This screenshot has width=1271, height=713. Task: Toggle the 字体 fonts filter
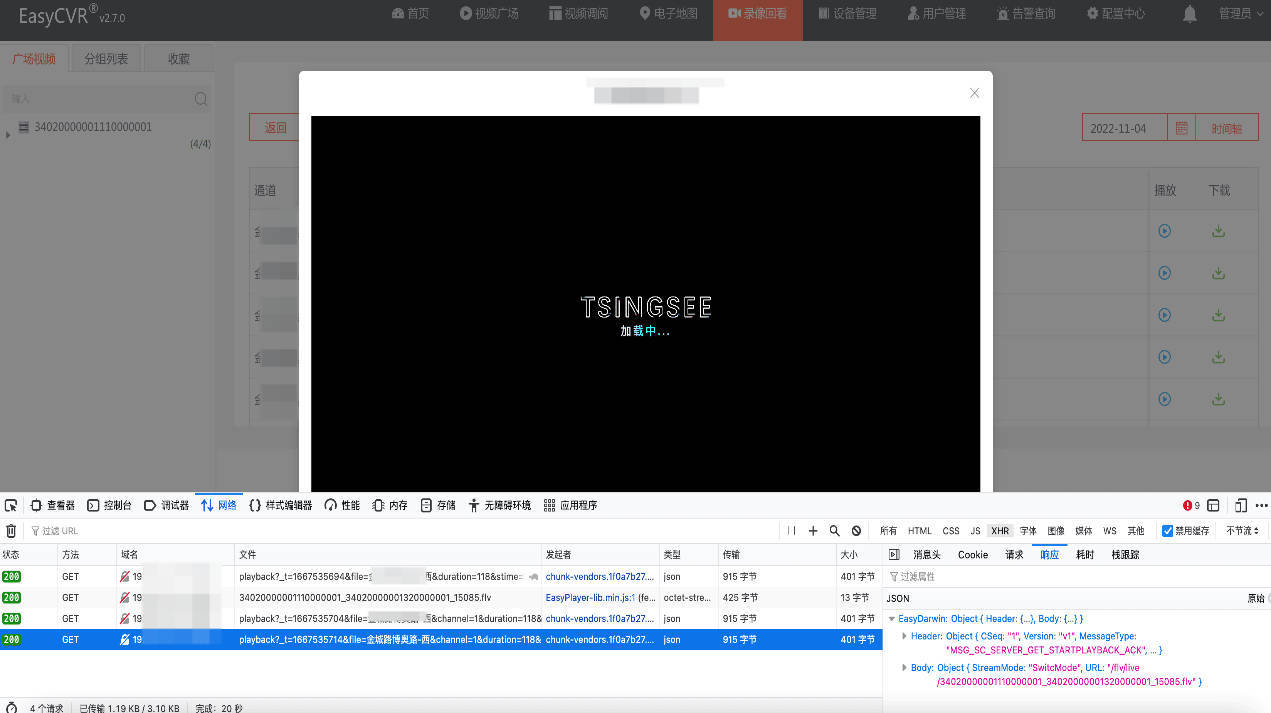click(x=1028, y=531)
